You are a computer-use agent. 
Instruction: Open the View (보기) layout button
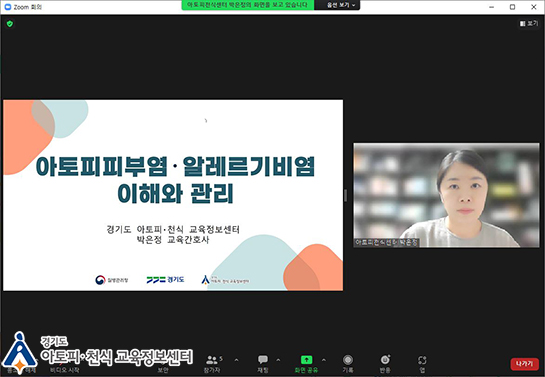pyautogui.click(x=529, y=23)
